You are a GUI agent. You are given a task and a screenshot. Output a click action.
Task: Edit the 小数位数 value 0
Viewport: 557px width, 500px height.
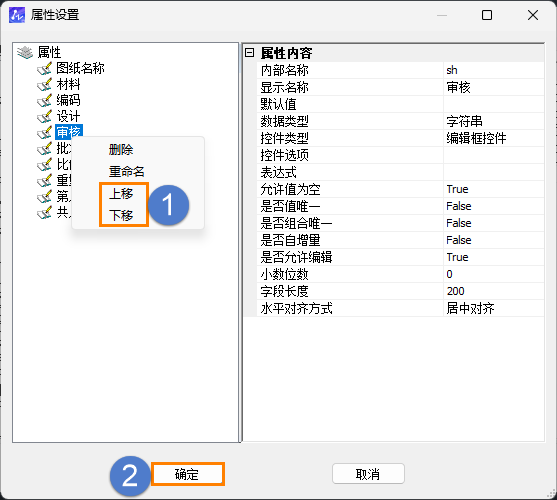click(493, 275)
